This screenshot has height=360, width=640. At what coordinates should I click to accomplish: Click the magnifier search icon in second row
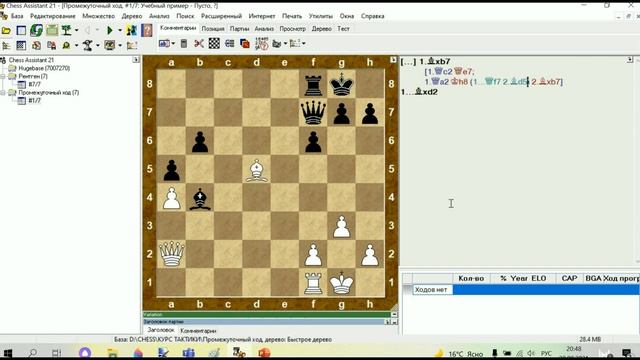[66, 45]
